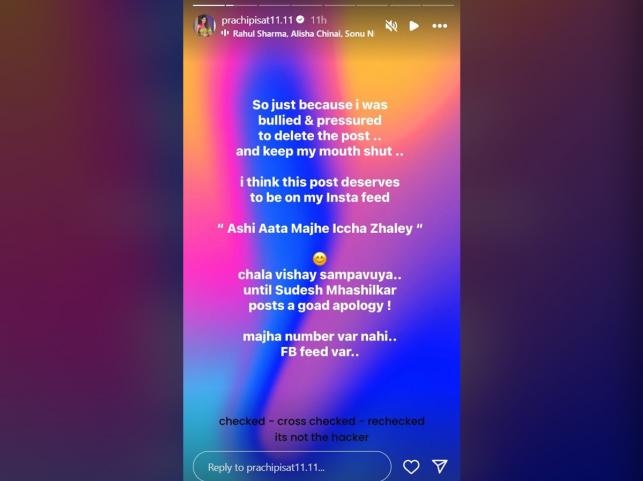Unmute the story audio using speaker icon
Screen dimensions: 643x481
click(x=391, y=26)
